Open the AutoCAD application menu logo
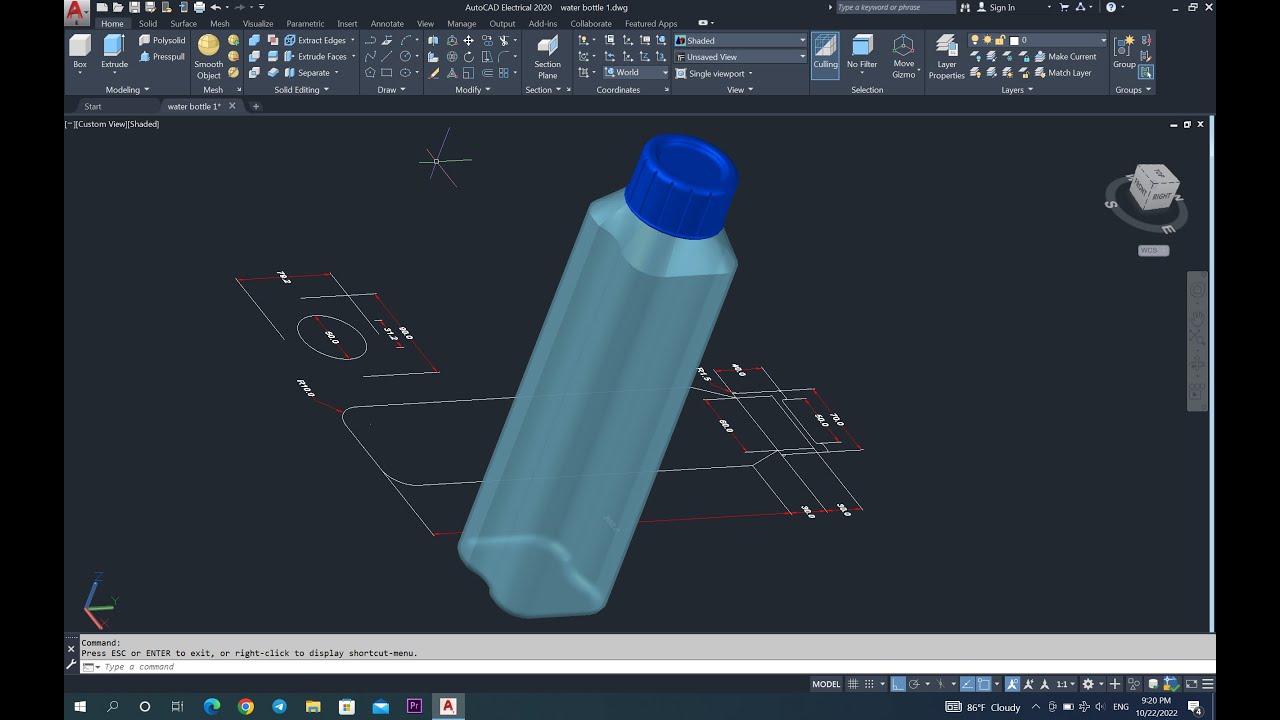 click(77, 11)
